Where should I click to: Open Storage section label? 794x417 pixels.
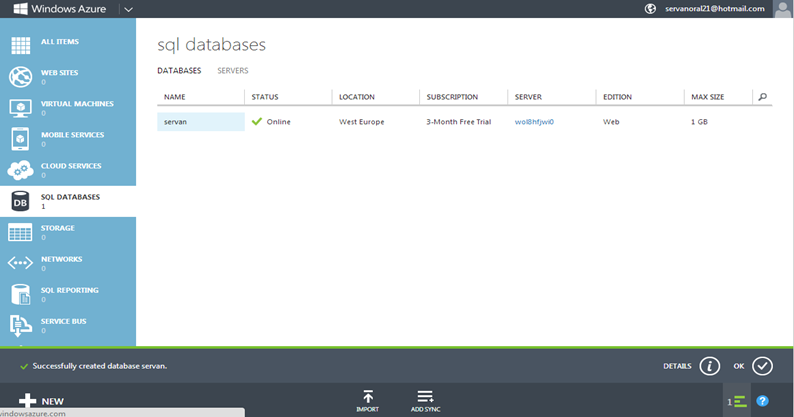pos(58,228)
